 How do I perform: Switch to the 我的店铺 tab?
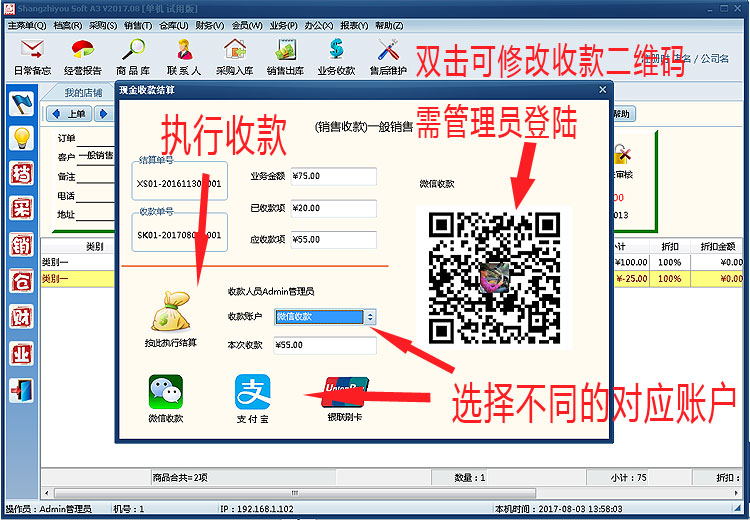(83, 92)
